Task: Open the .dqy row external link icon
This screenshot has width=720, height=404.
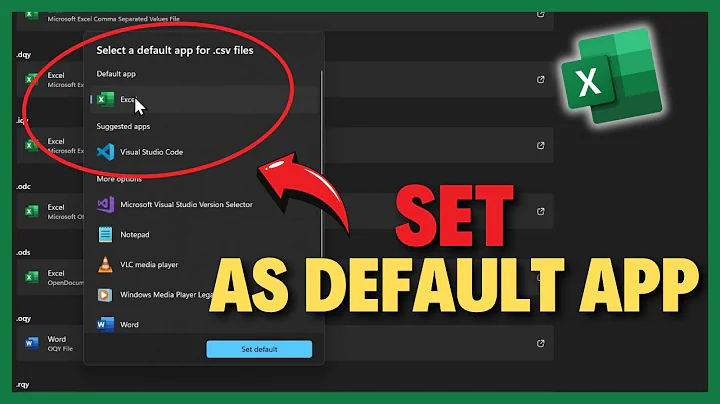Action: tap(540, 79)
